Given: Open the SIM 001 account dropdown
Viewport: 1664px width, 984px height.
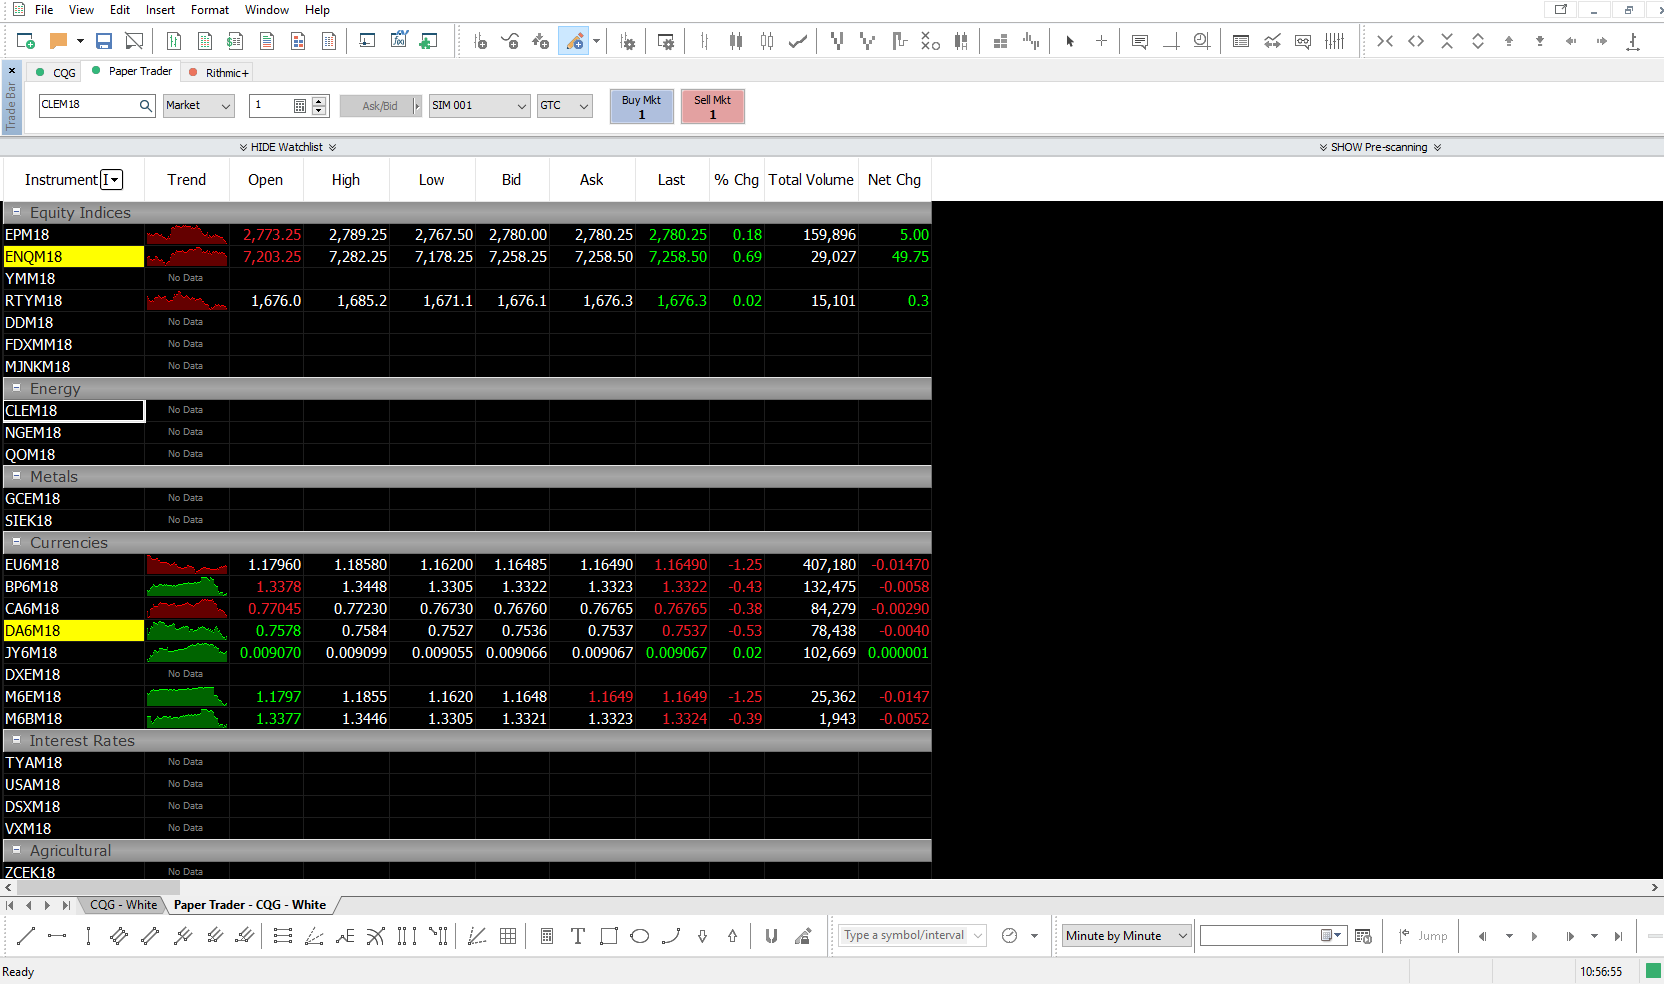Looking at the screenshot, I should point(479,105).
